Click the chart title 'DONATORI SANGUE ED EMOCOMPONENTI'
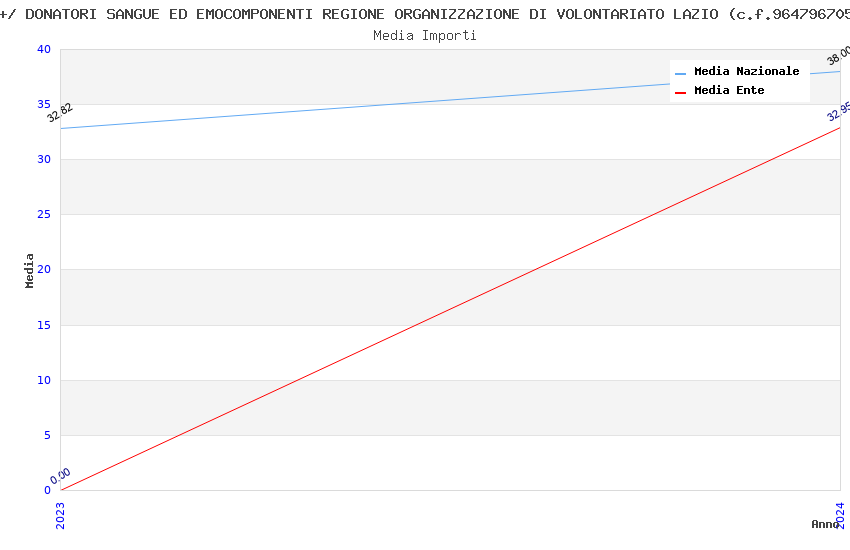850x550 pixels. coord(169,14)
